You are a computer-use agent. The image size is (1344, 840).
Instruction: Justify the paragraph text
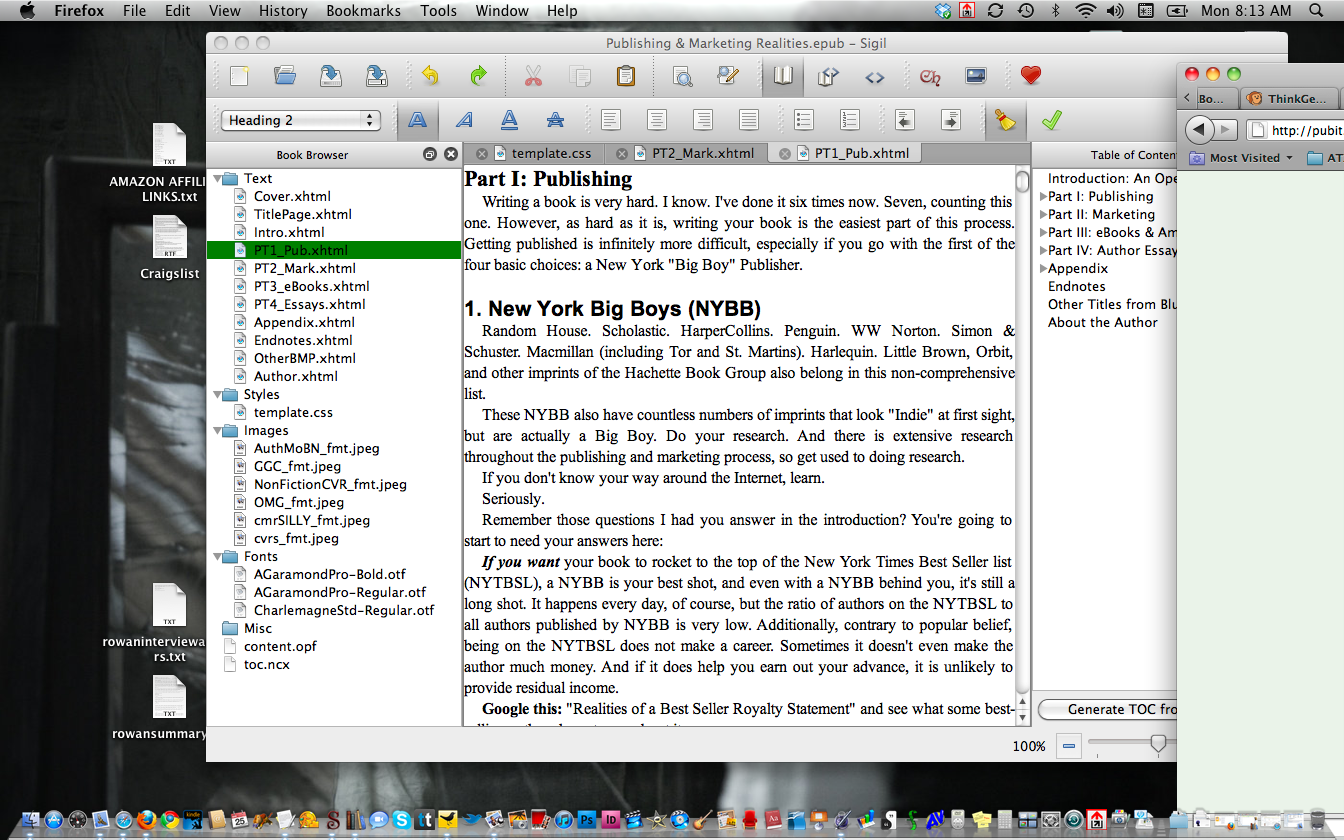pos(749,120)
